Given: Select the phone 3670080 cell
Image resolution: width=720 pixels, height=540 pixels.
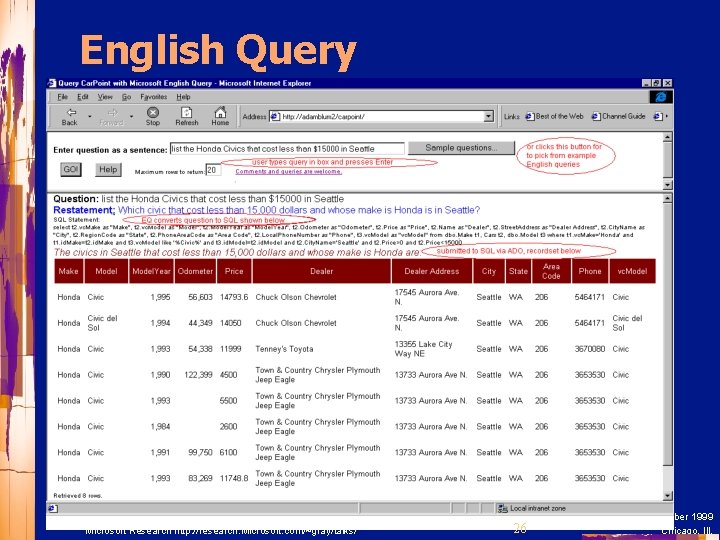Looking at the screenshot, I should pyautogui.click(x=590, y=349).
